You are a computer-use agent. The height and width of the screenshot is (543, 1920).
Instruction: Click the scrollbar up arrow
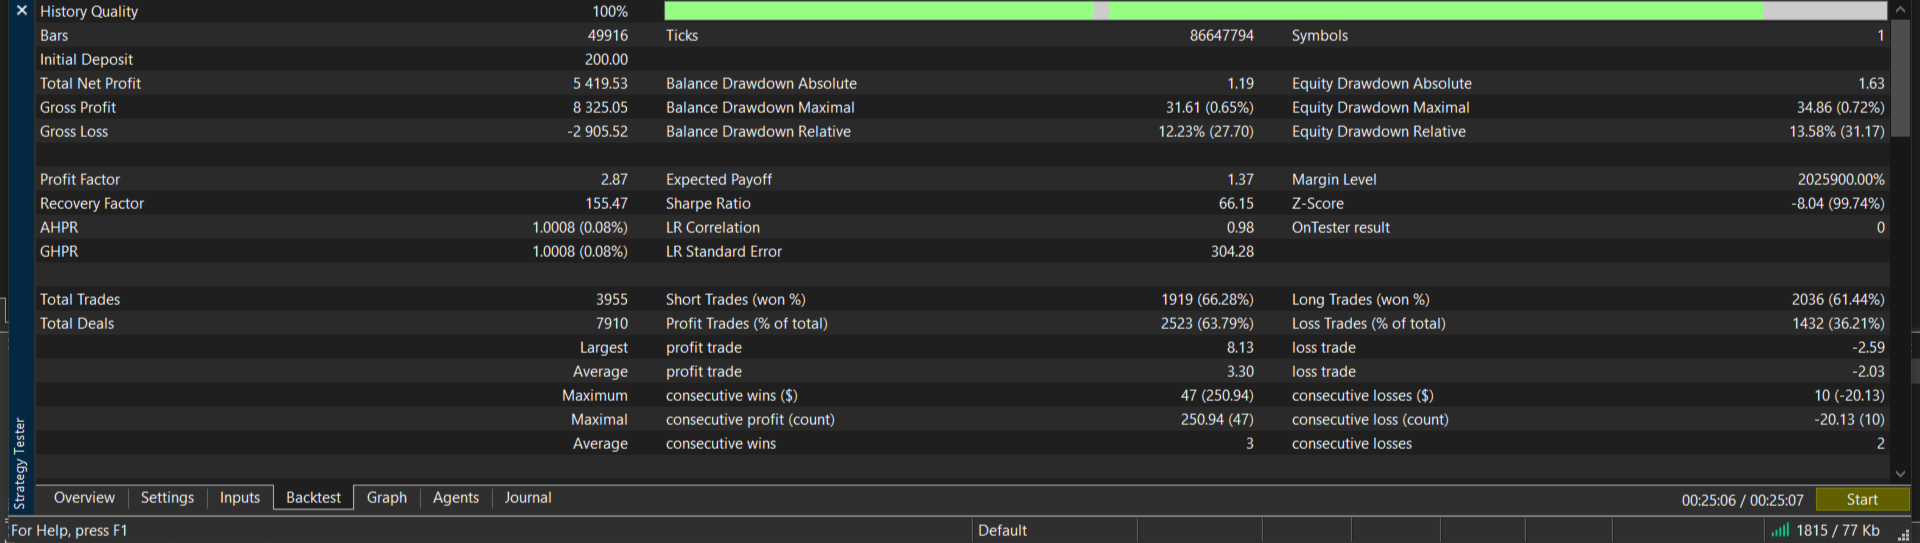pyautogui.click(x=1900, y=10)
